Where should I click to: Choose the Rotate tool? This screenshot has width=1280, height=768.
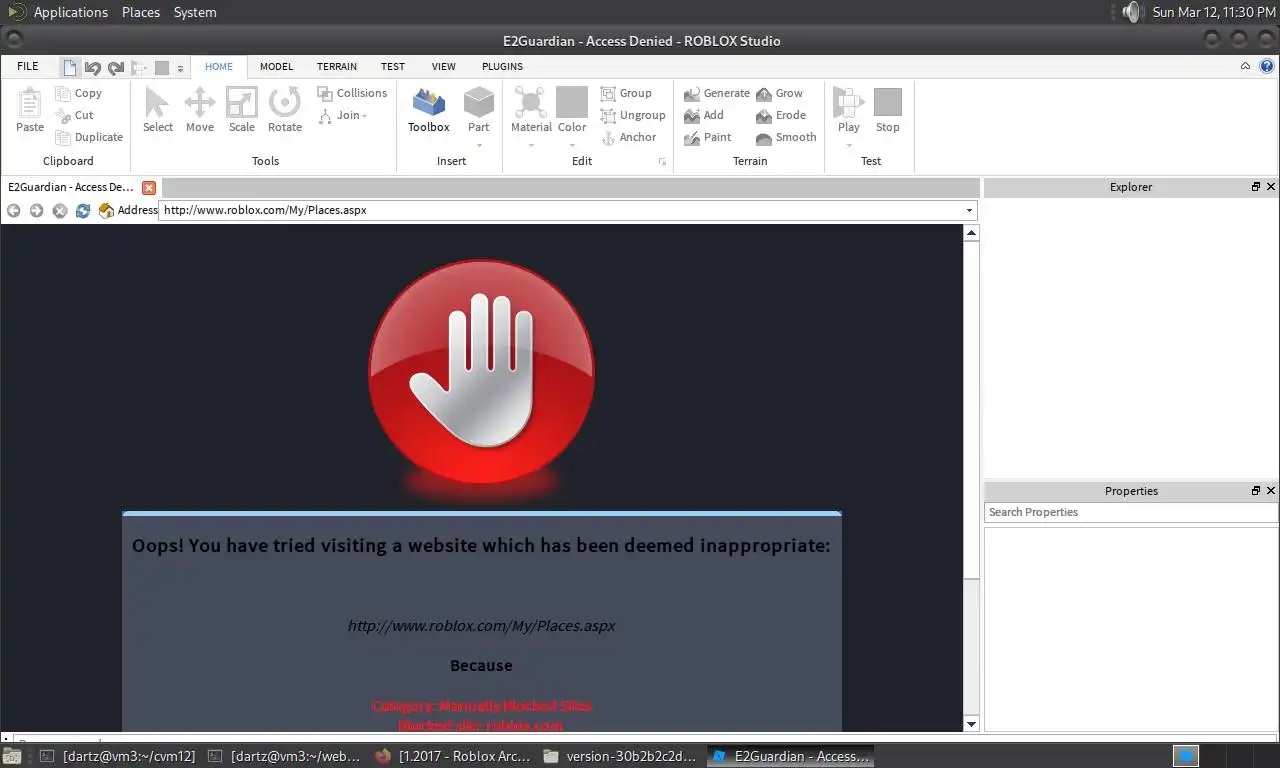(x=285, y=109)
